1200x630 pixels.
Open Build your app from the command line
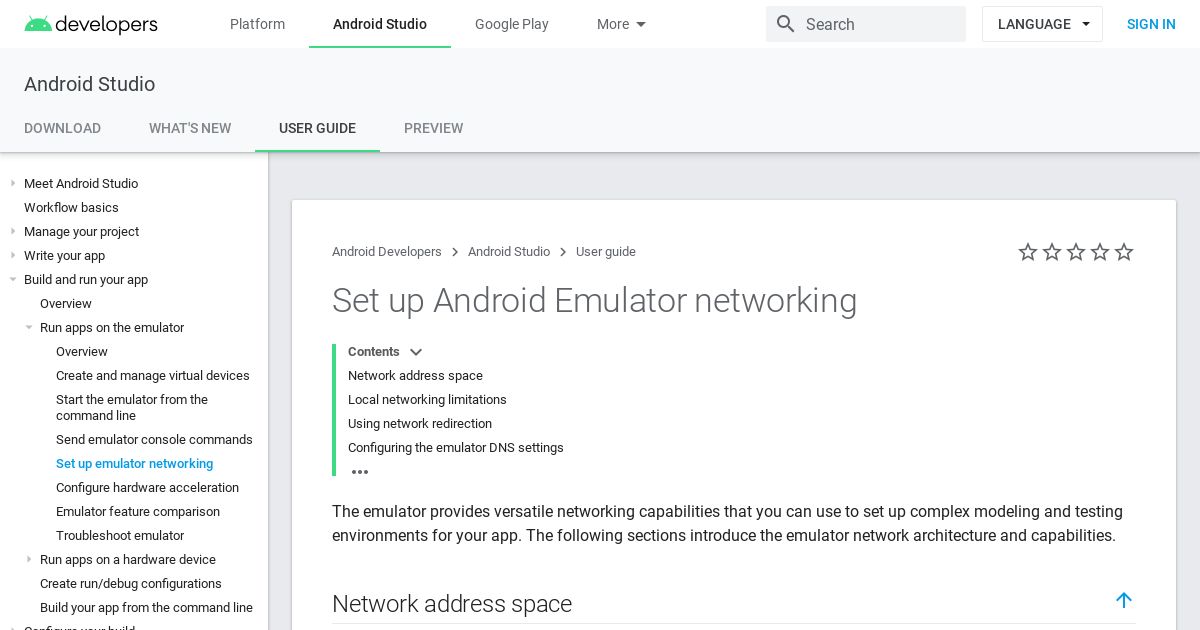point(146,608)
